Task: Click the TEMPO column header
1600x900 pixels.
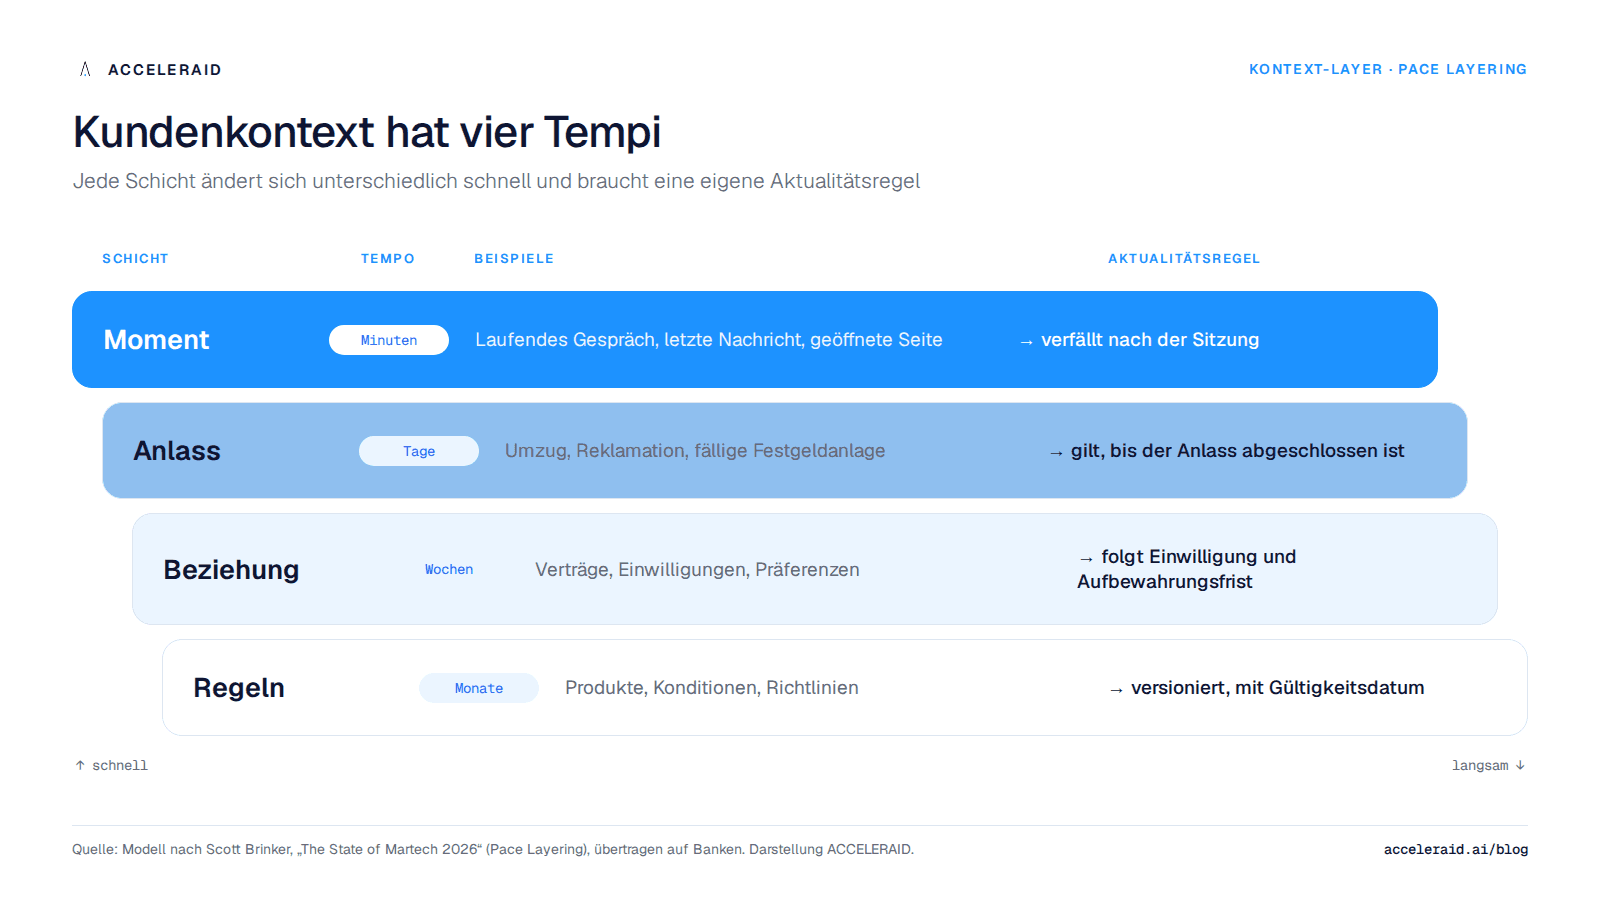Action: 388,258
